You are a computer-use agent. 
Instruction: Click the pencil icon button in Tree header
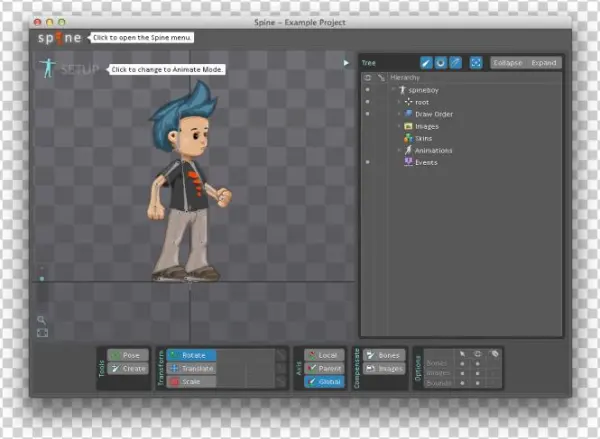point(426,62)
